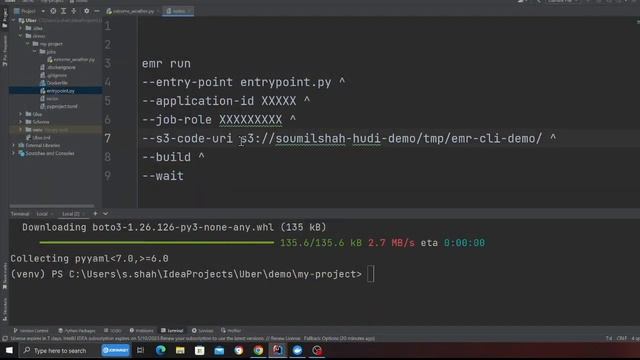Toggle the Bookmarks side tool button
This screenshot has width=640, height=360.
(x=4, y=276)
